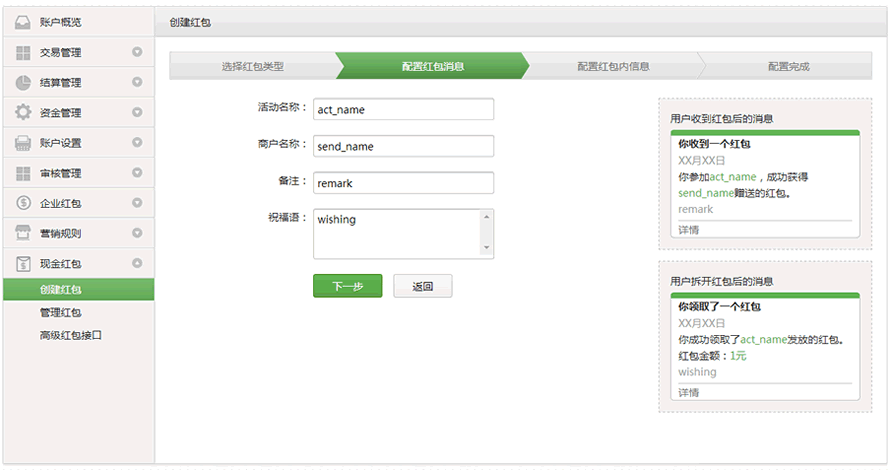Open the 企业红包 sidebar item

point(78,203)
